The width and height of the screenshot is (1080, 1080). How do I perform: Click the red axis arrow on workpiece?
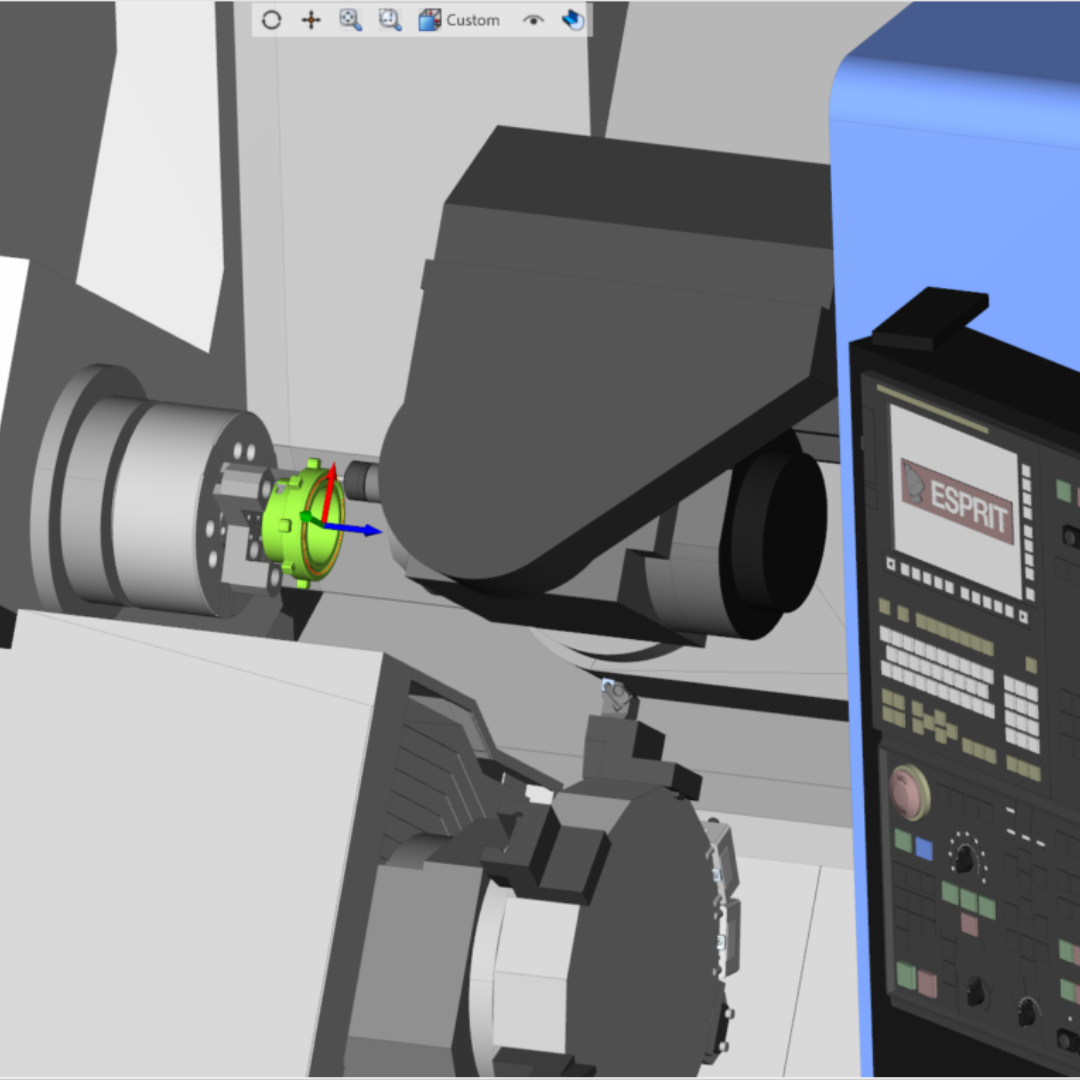(x=331, y=485)
